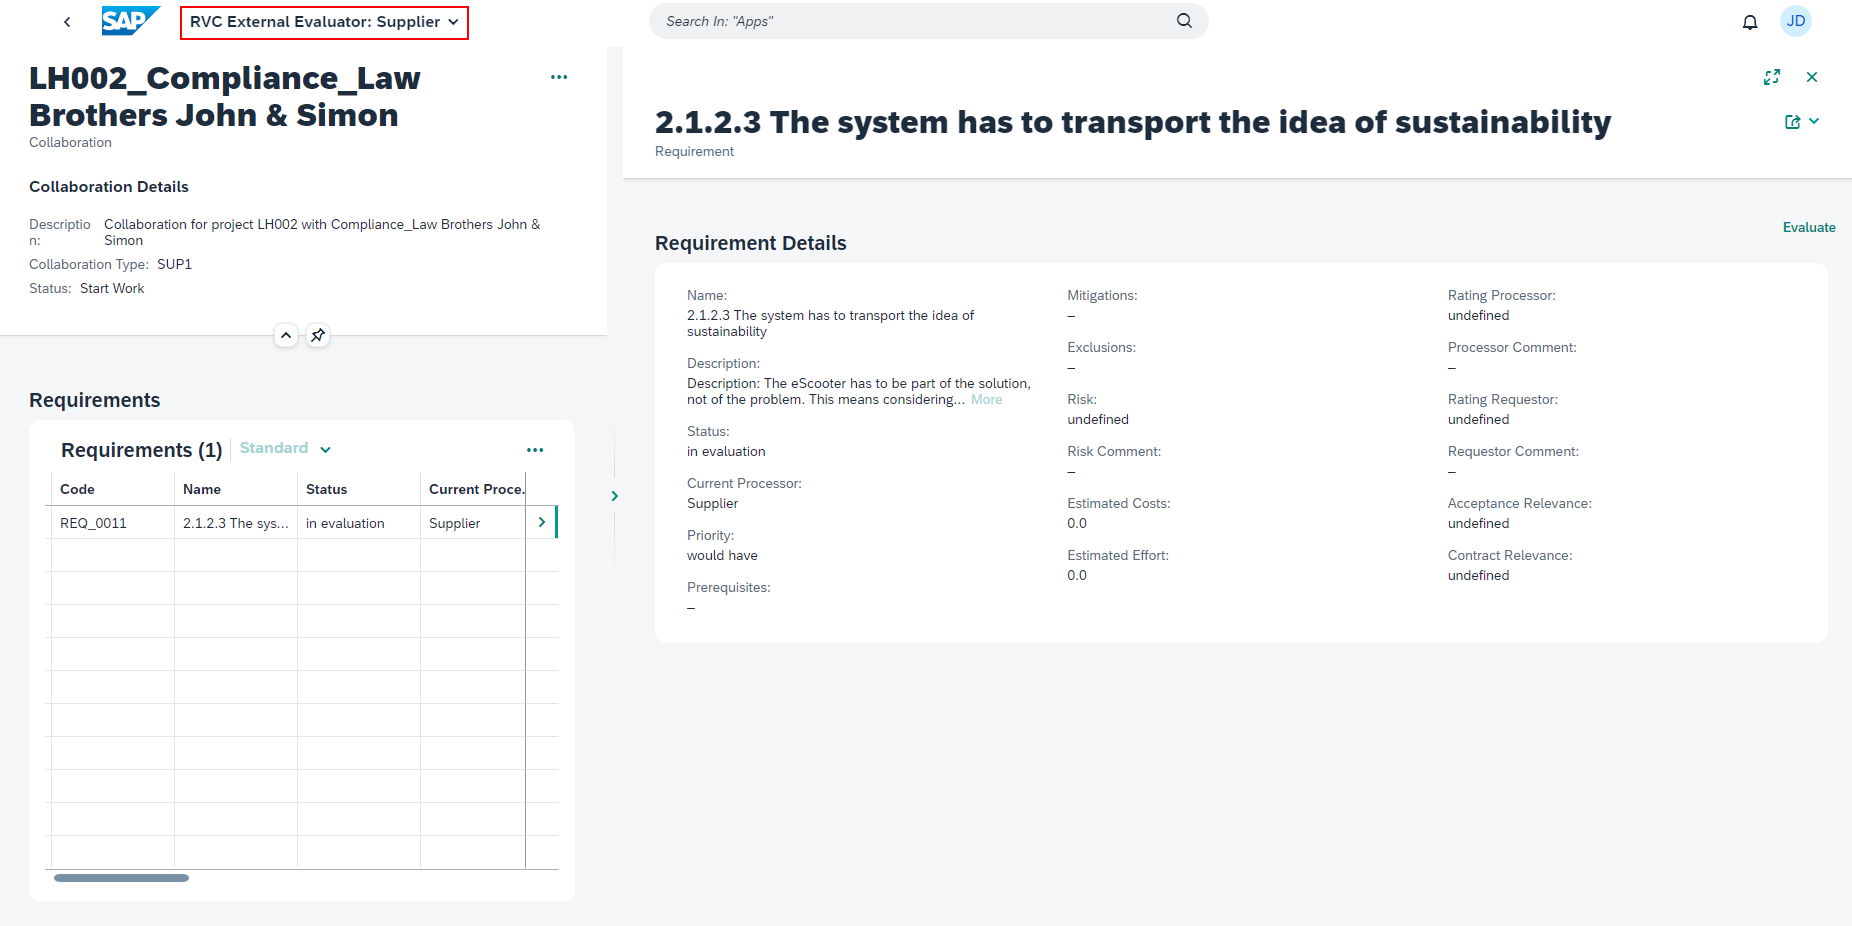Click the LH002_Compliance_Law Brothers title
Viewport: 1852px width, 926px height.
click(x=225, y=96)
